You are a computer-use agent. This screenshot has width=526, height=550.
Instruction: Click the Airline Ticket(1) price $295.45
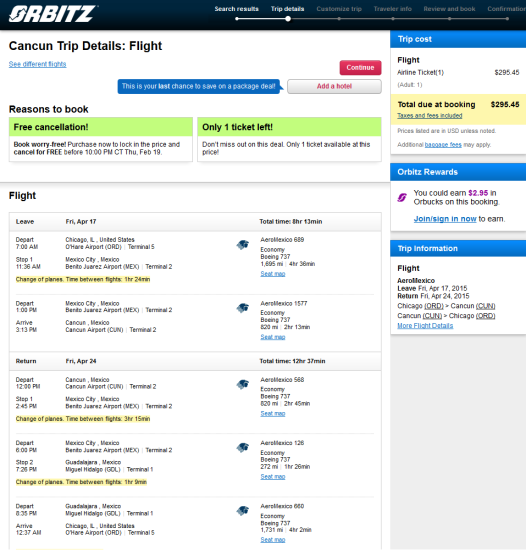pyautogui.click(x=507, y=73)
